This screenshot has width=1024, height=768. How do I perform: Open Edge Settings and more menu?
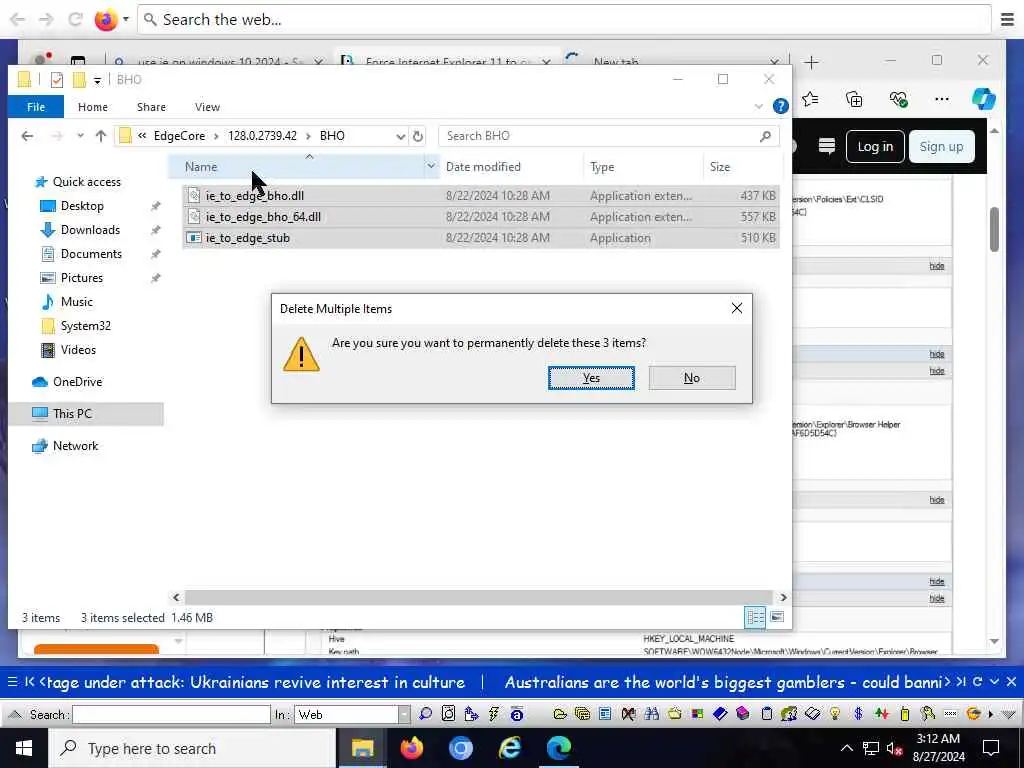tap(941, 99)
